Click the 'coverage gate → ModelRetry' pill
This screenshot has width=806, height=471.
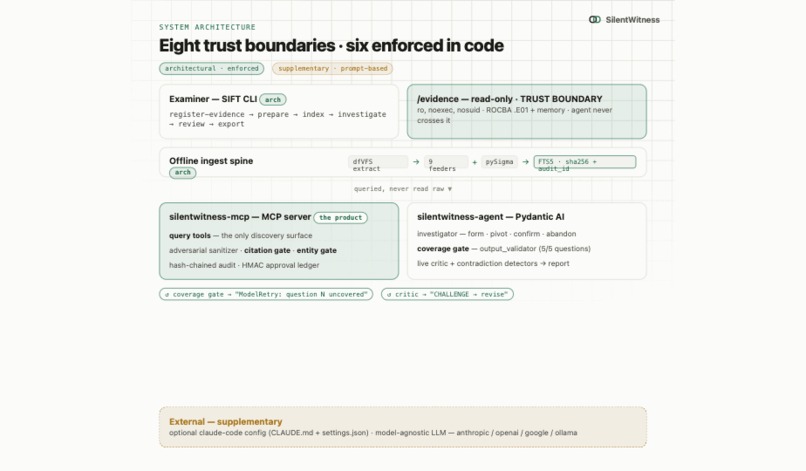[266, 294]
